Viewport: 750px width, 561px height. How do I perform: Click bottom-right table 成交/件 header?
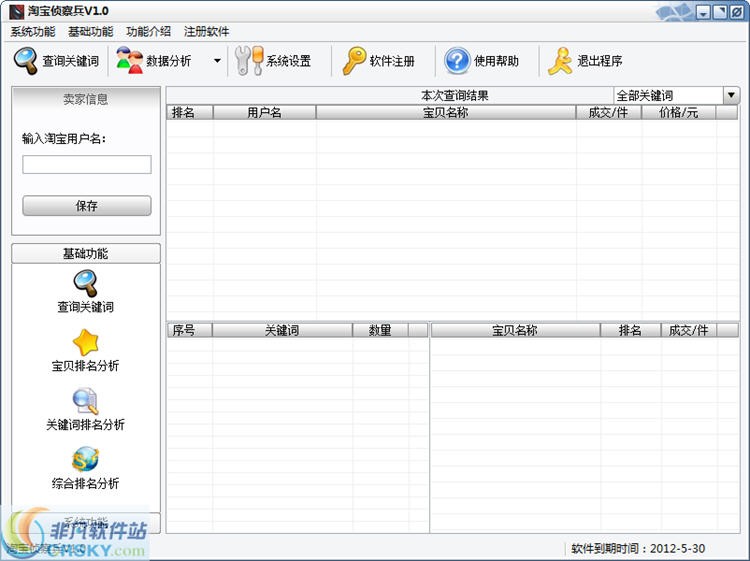click(689, 330)
